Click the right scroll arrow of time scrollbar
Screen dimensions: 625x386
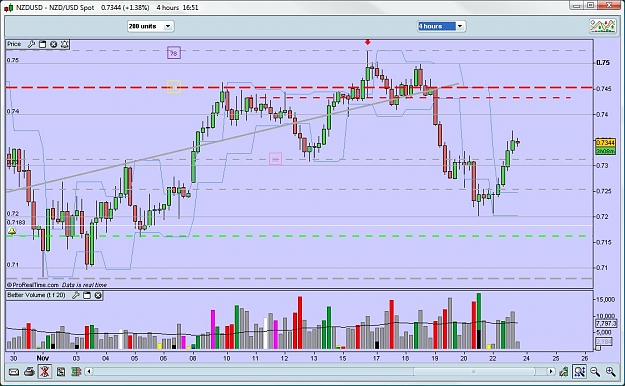click(x=551, y=372)
